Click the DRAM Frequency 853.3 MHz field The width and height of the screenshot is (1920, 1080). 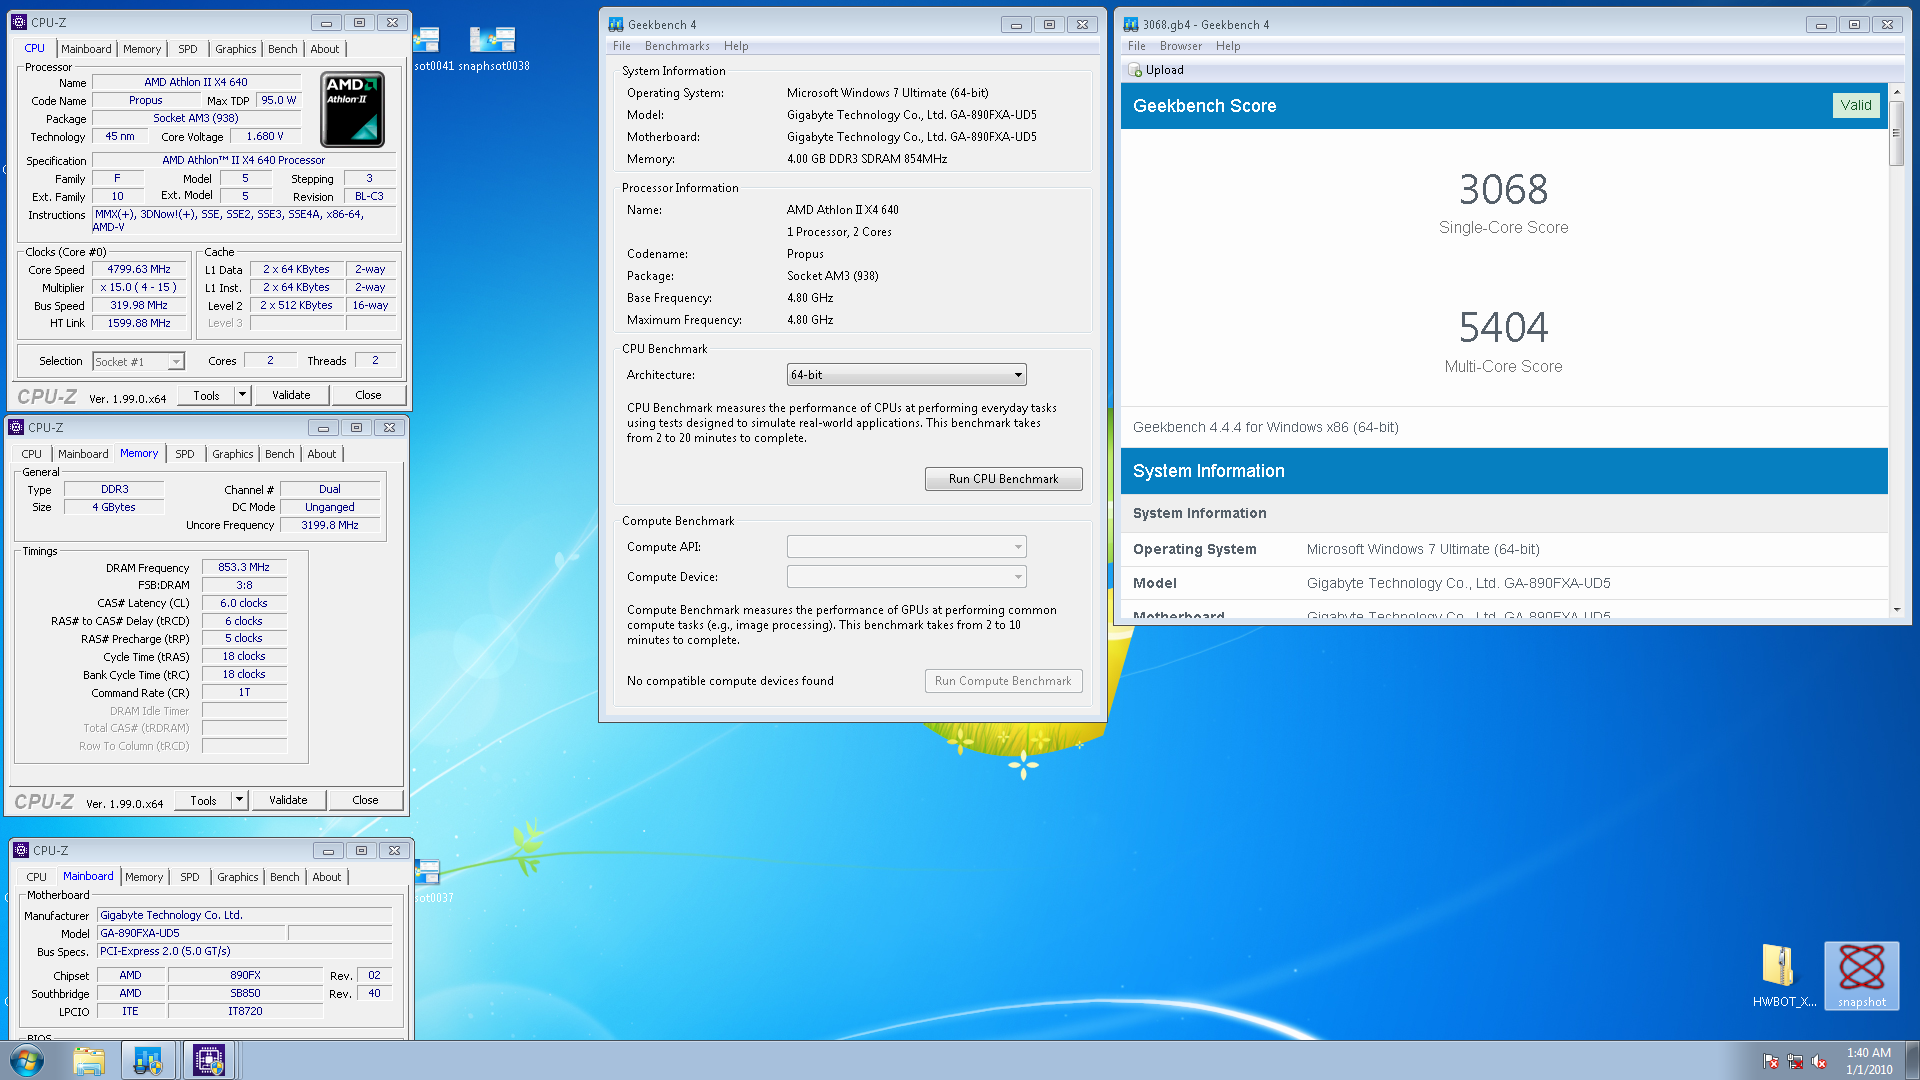244,567
